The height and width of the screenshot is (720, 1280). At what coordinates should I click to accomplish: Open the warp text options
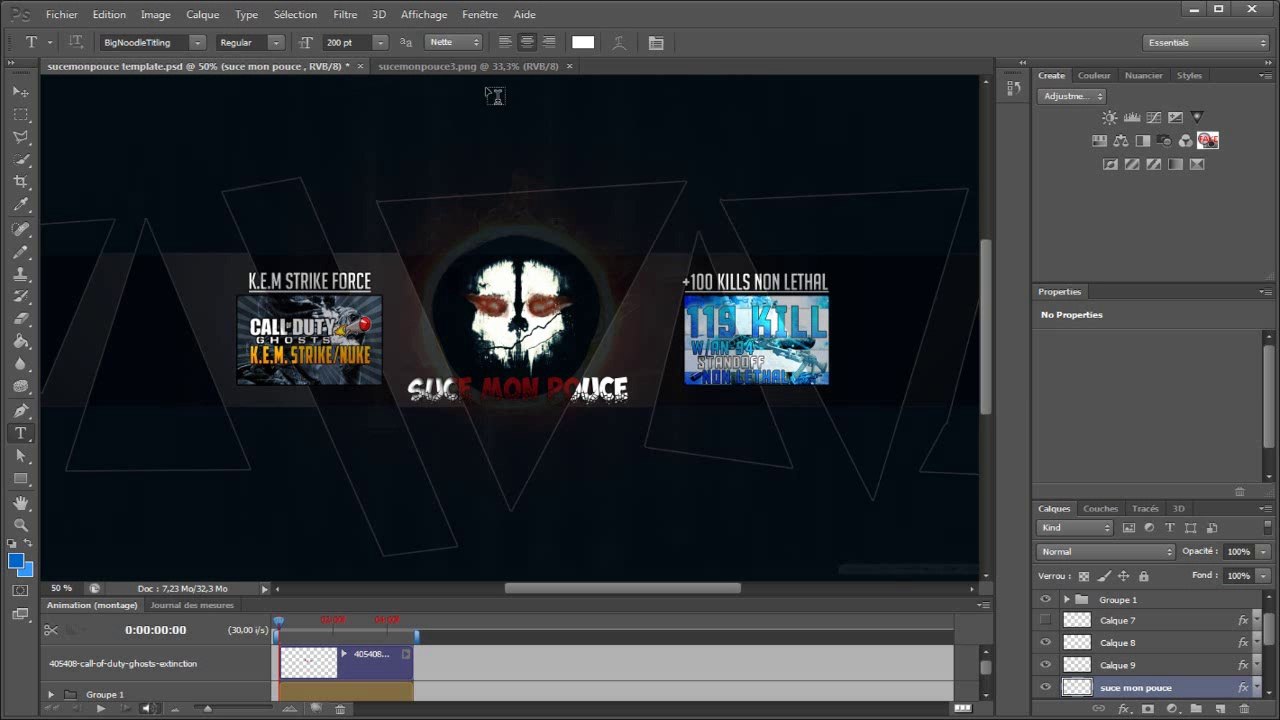tap(619, 43)
